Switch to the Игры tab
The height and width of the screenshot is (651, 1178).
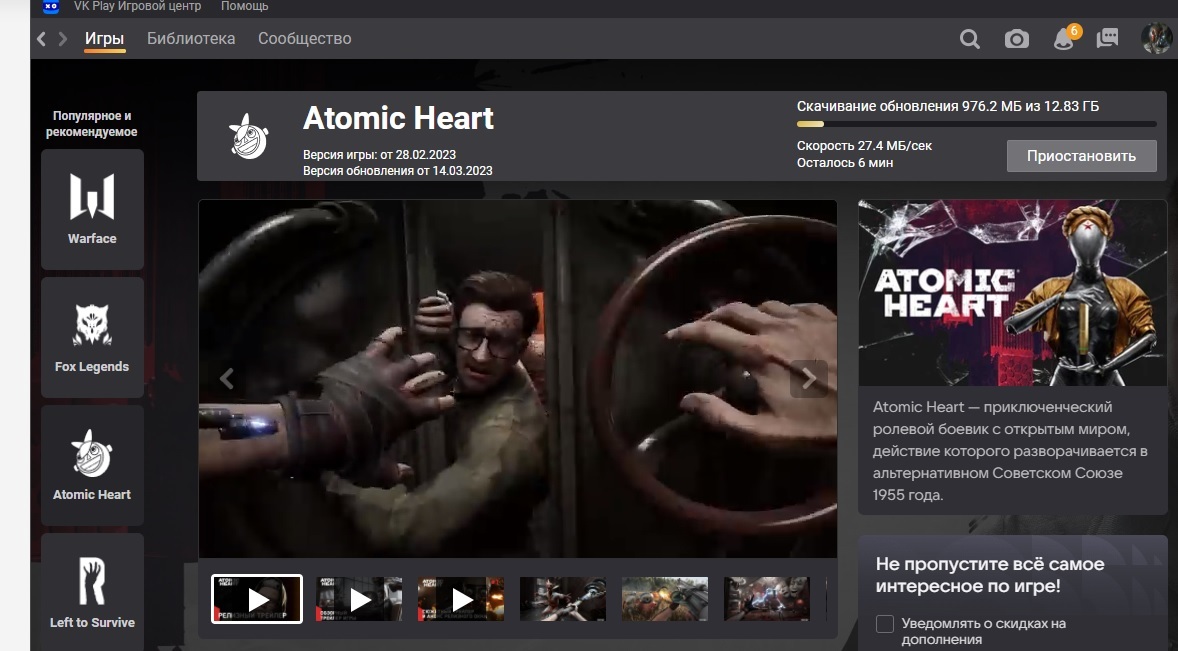click(104, 38)
